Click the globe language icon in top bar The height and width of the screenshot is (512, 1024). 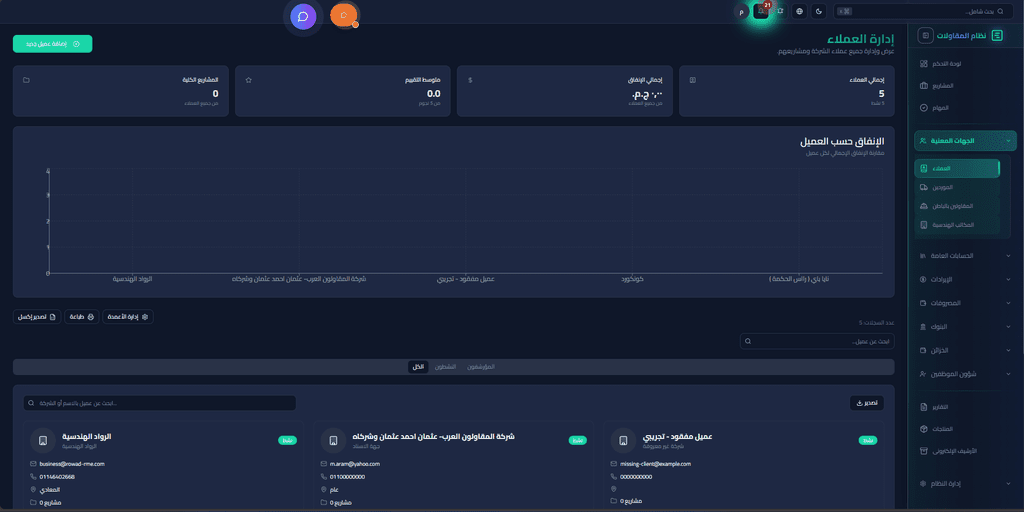tap(799, 11)
